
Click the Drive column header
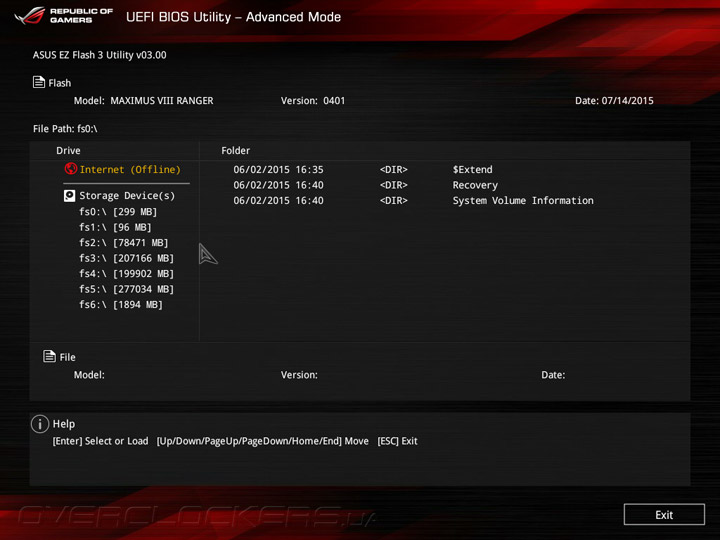coord(68,151)
